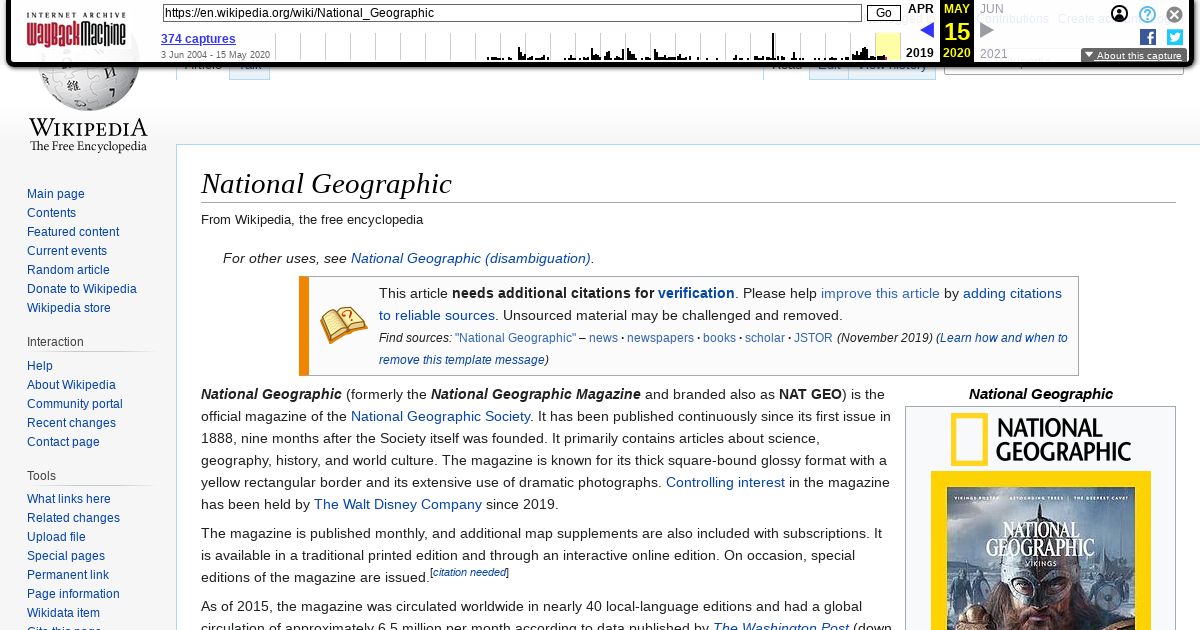Open Related changes tool
Viewport: 1200px width, 630px height.
73,518
